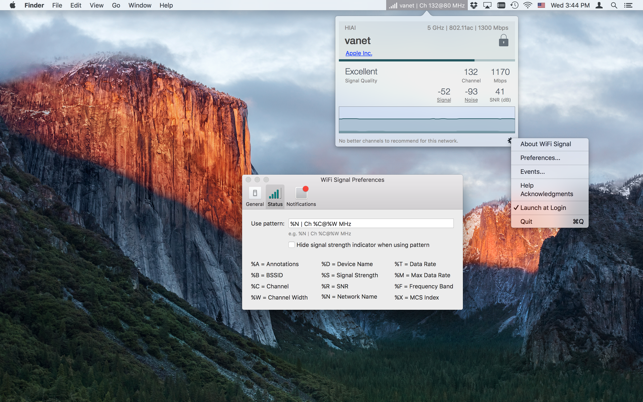Open the General preferences tab
643x402 pixels.
click(255, 195)
